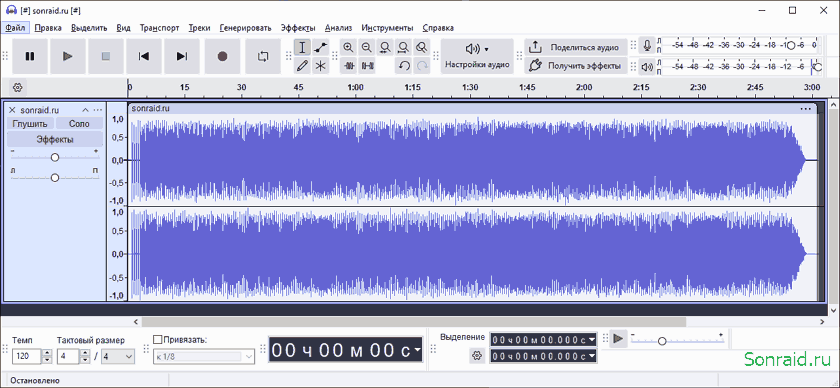The width and height of the screenshot is (840, 388).
Task: Open the Файл menu
Action: click(x=16, y=28)
